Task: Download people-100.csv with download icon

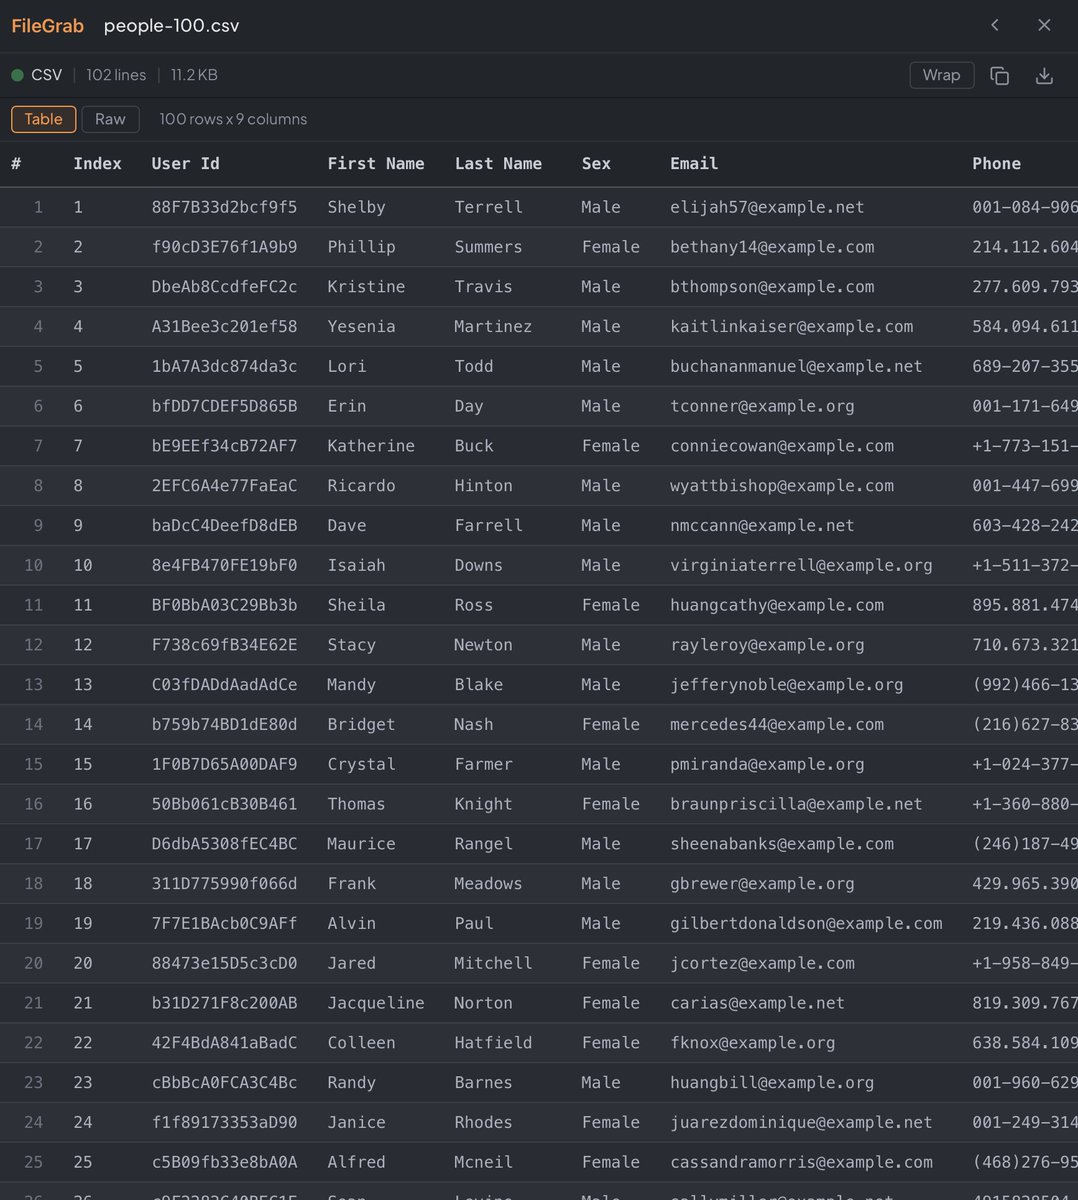Action: click(x=1044, y=76)
